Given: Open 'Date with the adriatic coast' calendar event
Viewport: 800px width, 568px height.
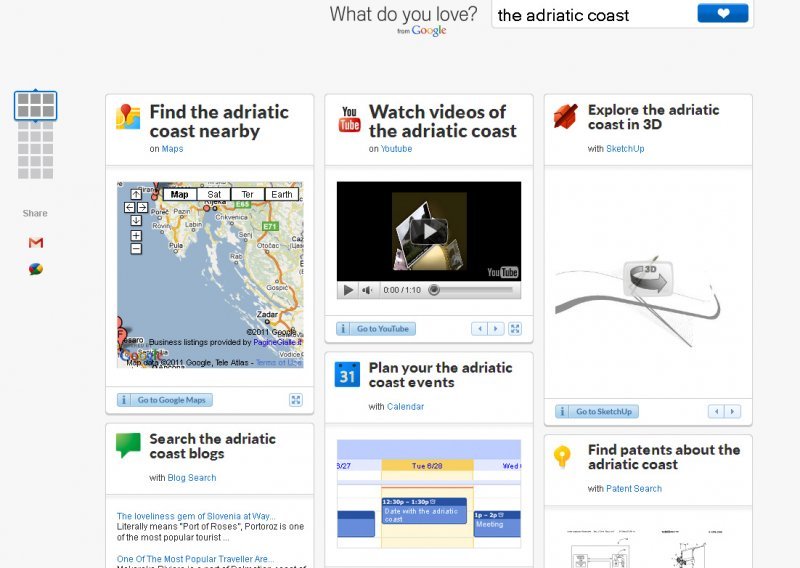Looking at the screenshot, I should (424, 511).
